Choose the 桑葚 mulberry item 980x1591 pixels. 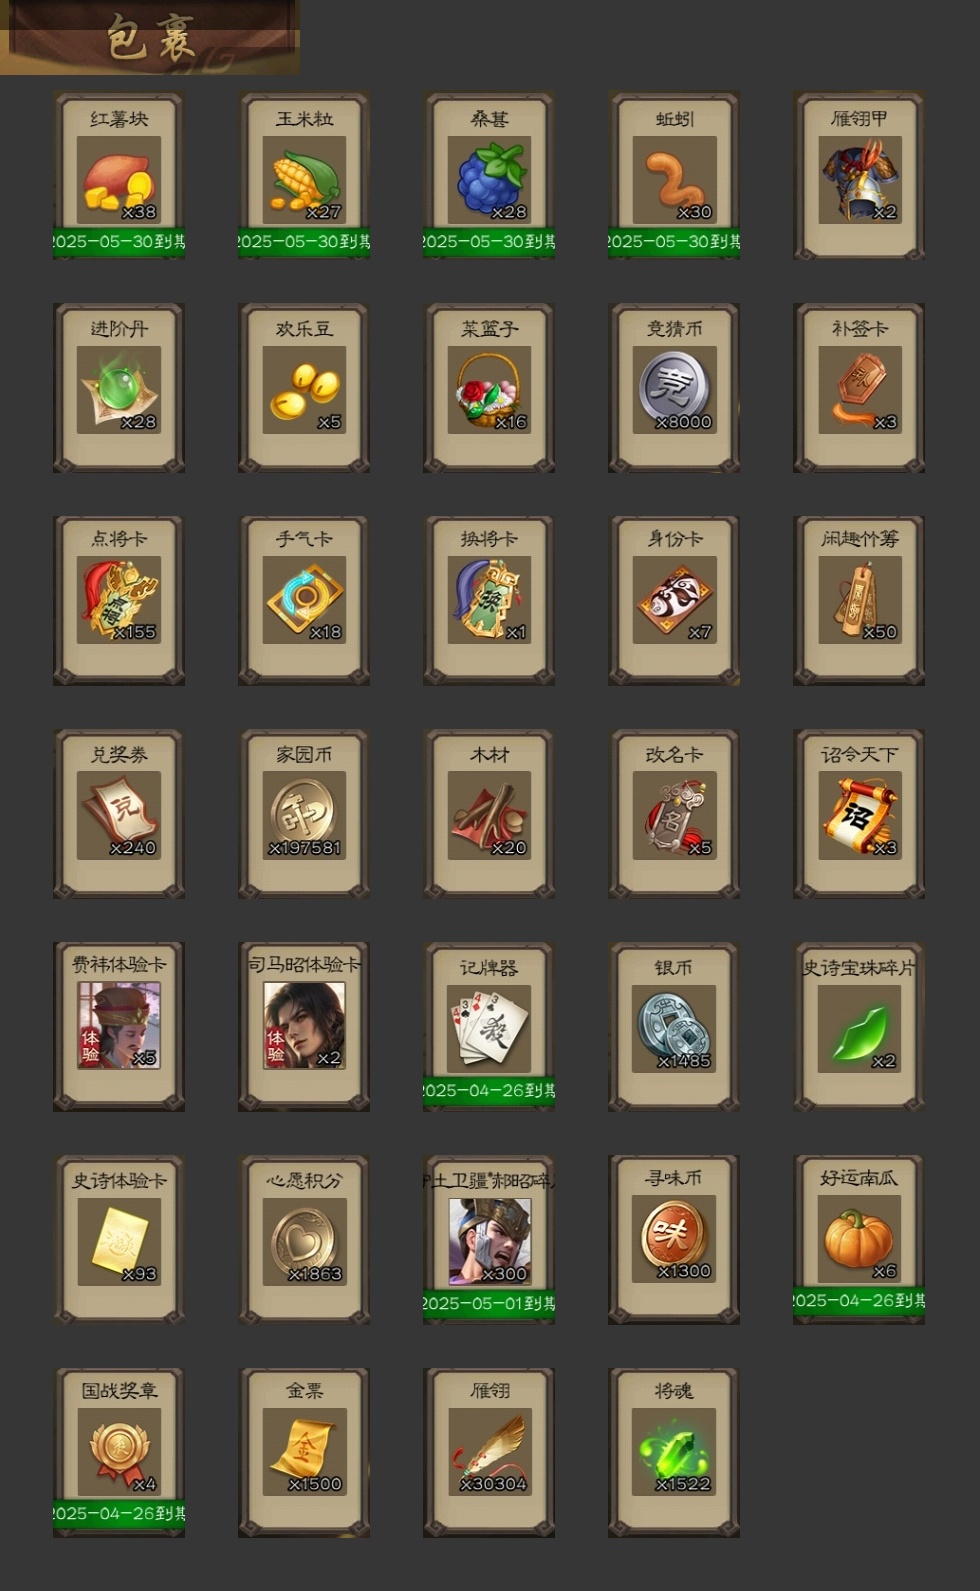coord(489,176)
